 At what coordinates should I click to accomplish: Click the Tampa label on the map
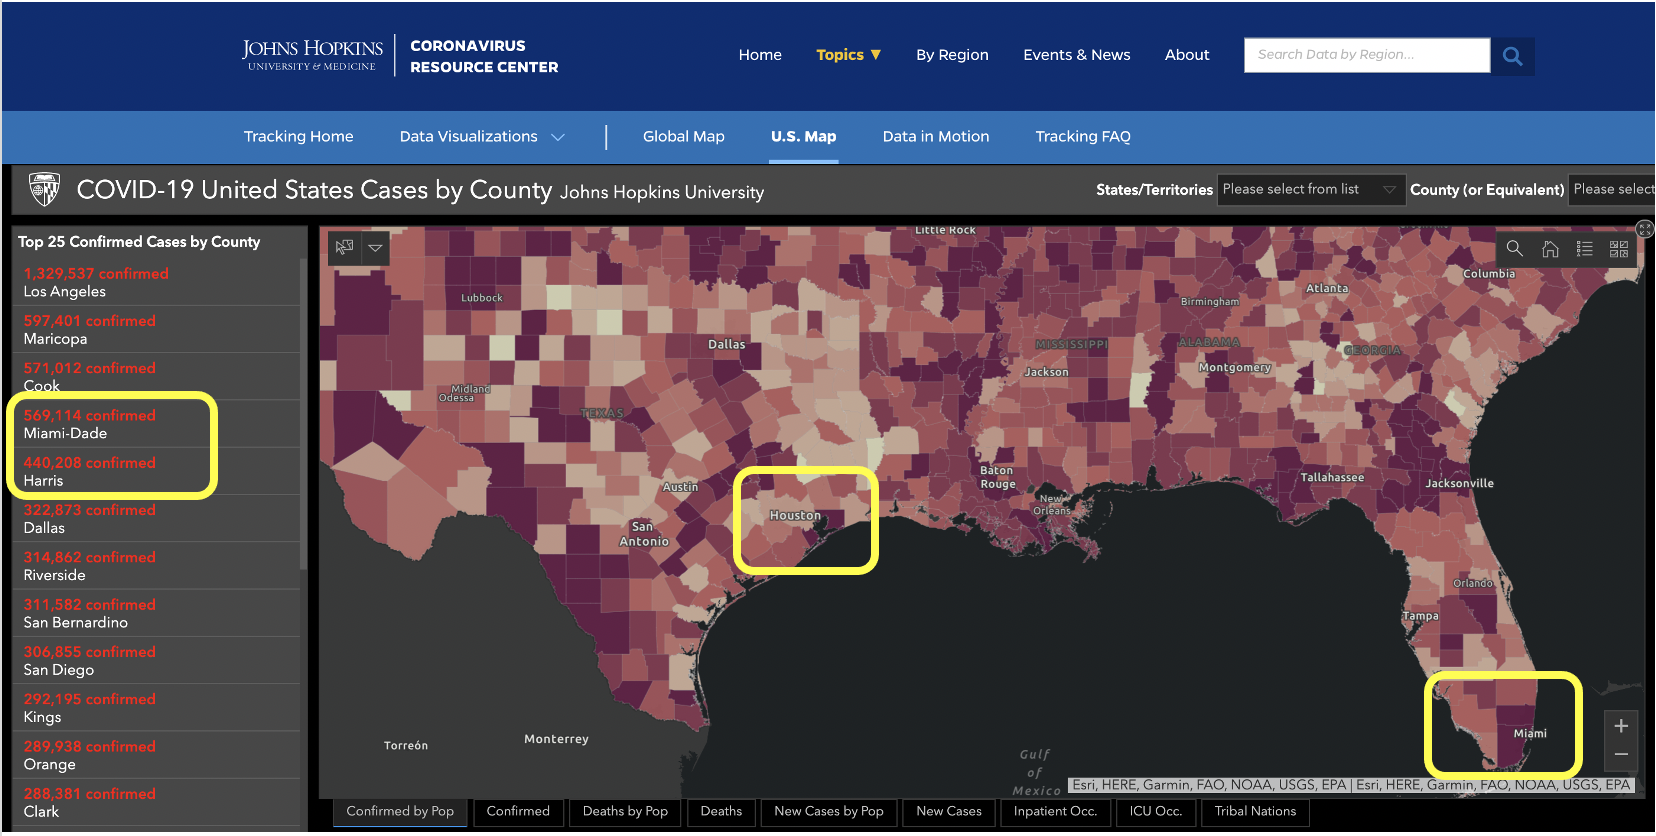coord(1420,616)
